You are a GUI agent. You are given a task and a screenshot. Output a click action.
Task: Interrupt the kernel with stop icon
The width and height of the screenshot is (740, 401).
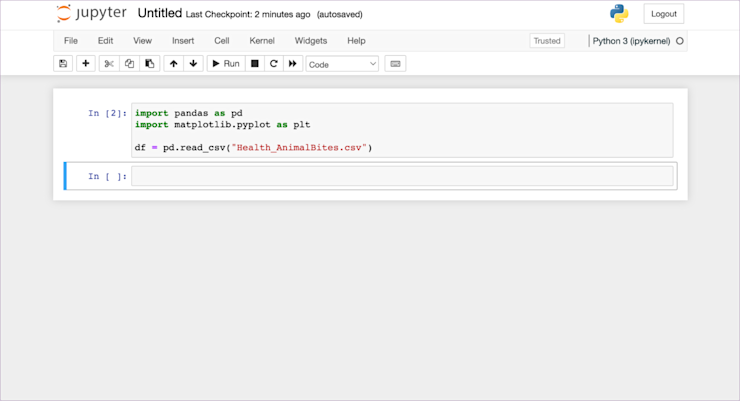254,64
